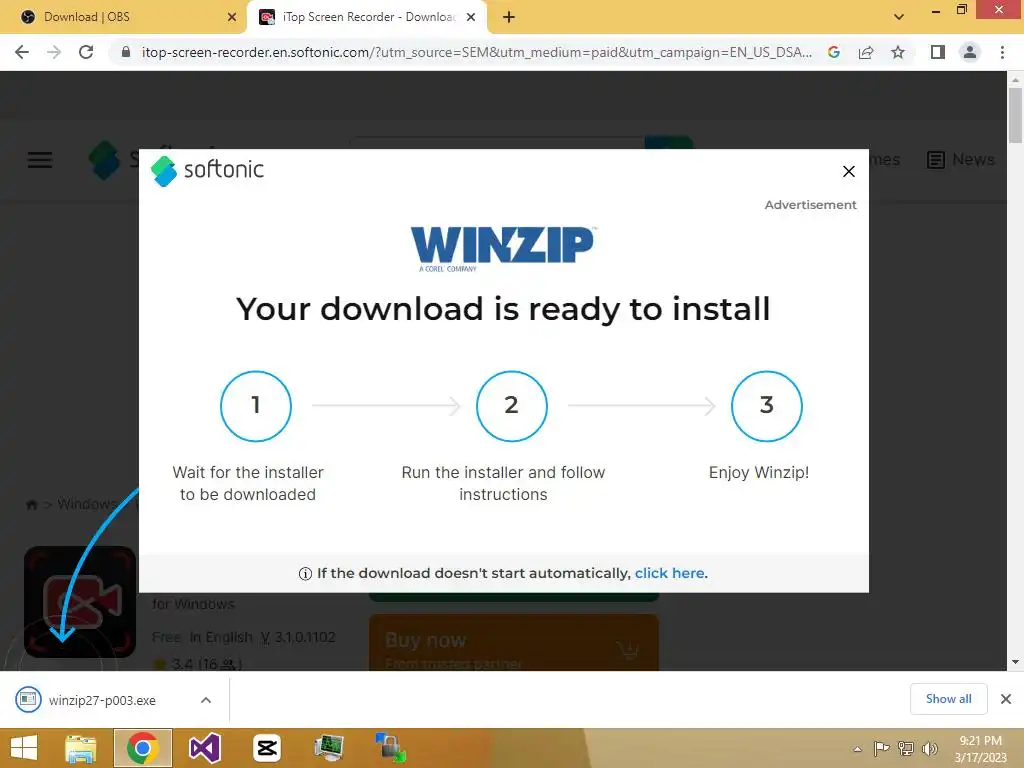Open the Chrome profile avatar
Screen dimensions: 1024x768
click(970, 52)
